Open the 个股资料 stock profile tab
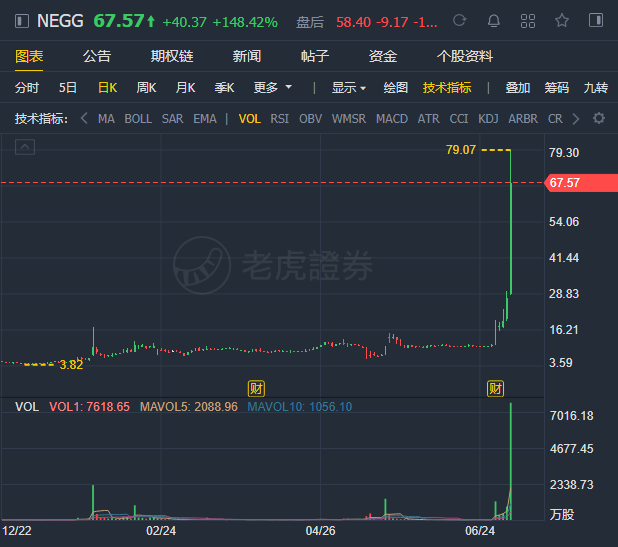Screen dimensions: 618x547 pos(465,56)
